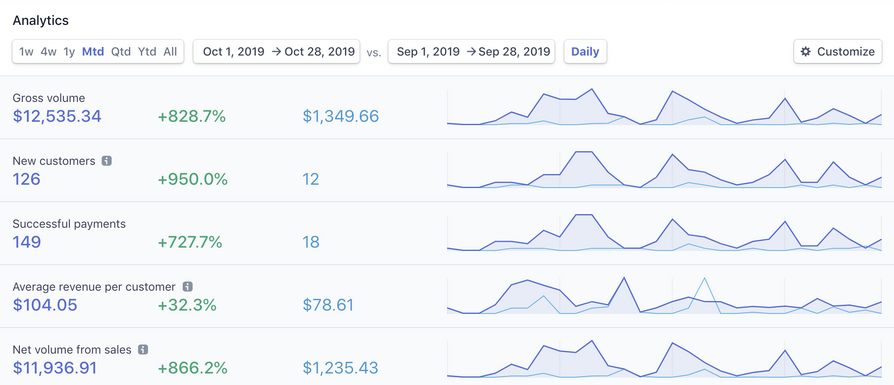
Task: Switch to the 1y range
Action: (69, 52)
